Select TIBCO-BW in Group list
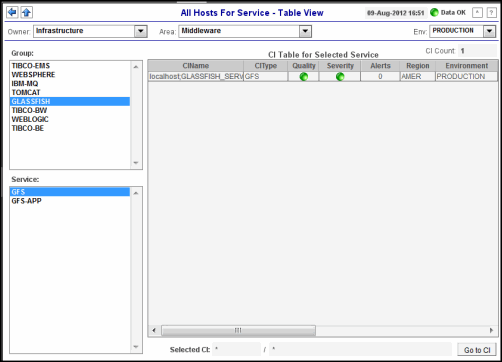The image size is (502, 362). click(70, 110)
